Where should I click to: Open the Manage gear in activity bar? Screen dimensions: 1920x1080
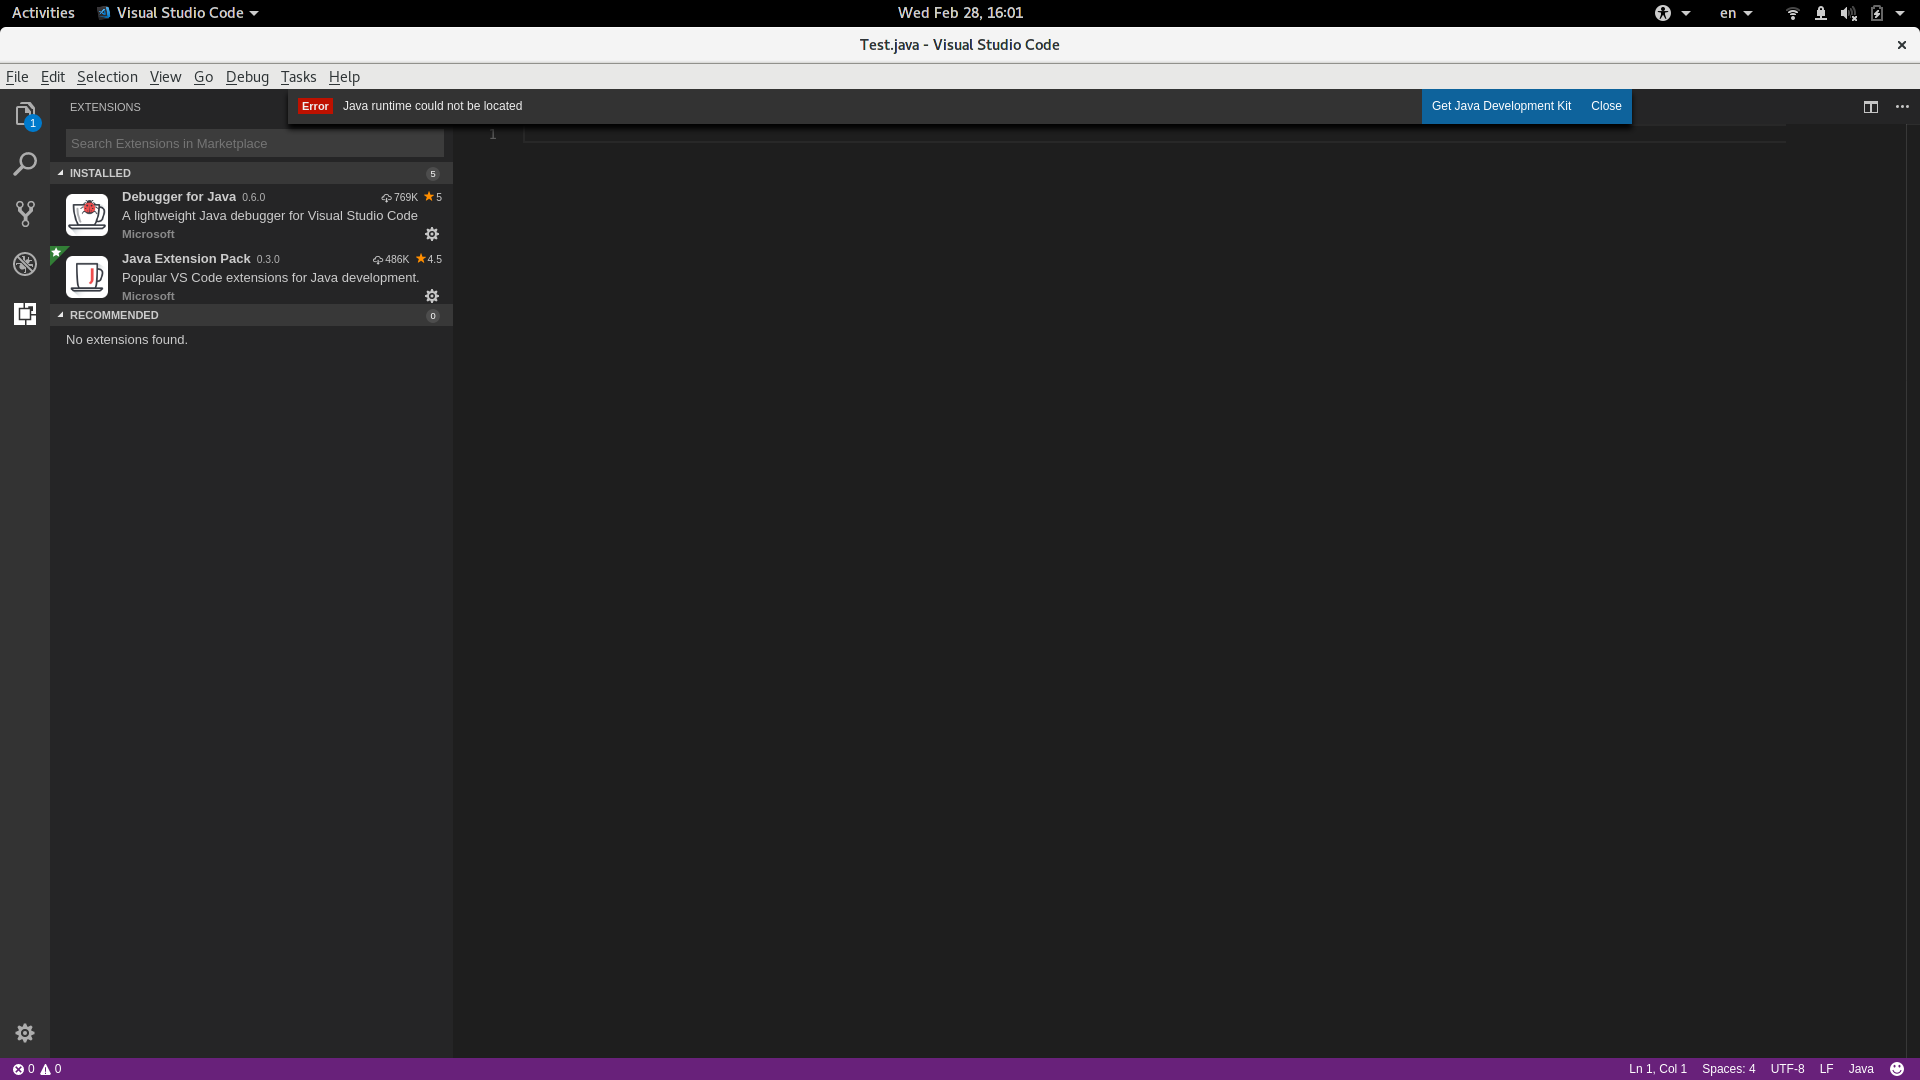[25, 1033]
